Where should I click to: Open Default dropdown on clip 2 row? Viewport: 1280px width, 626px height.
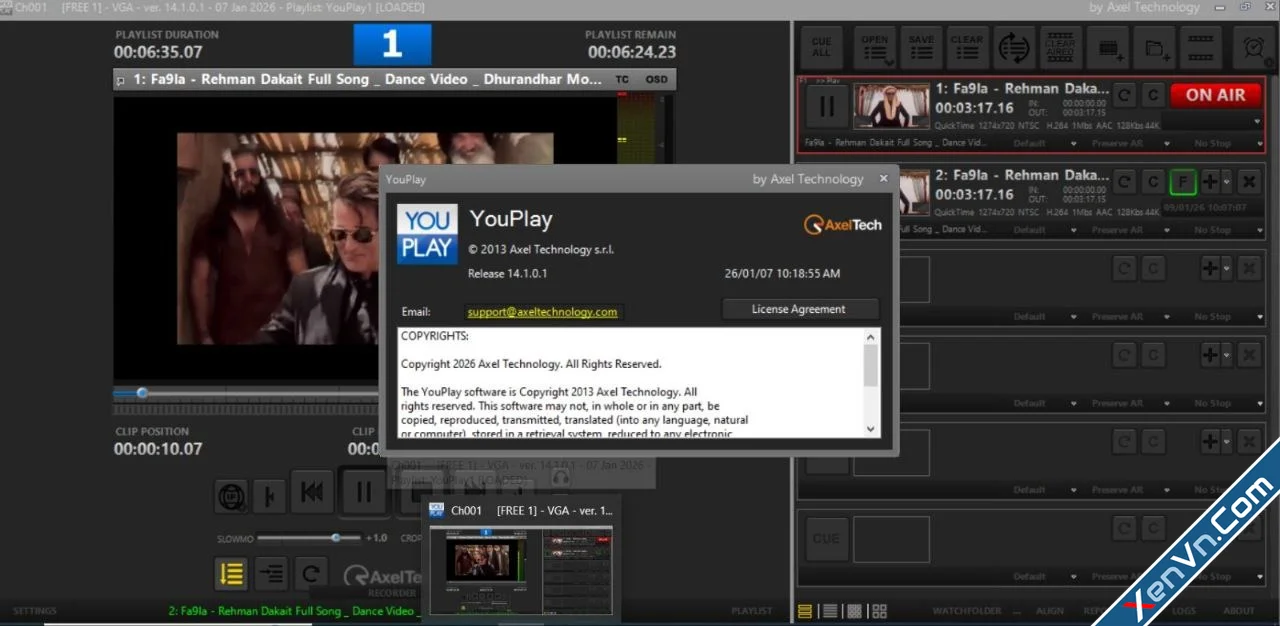tap(1043, 230)
